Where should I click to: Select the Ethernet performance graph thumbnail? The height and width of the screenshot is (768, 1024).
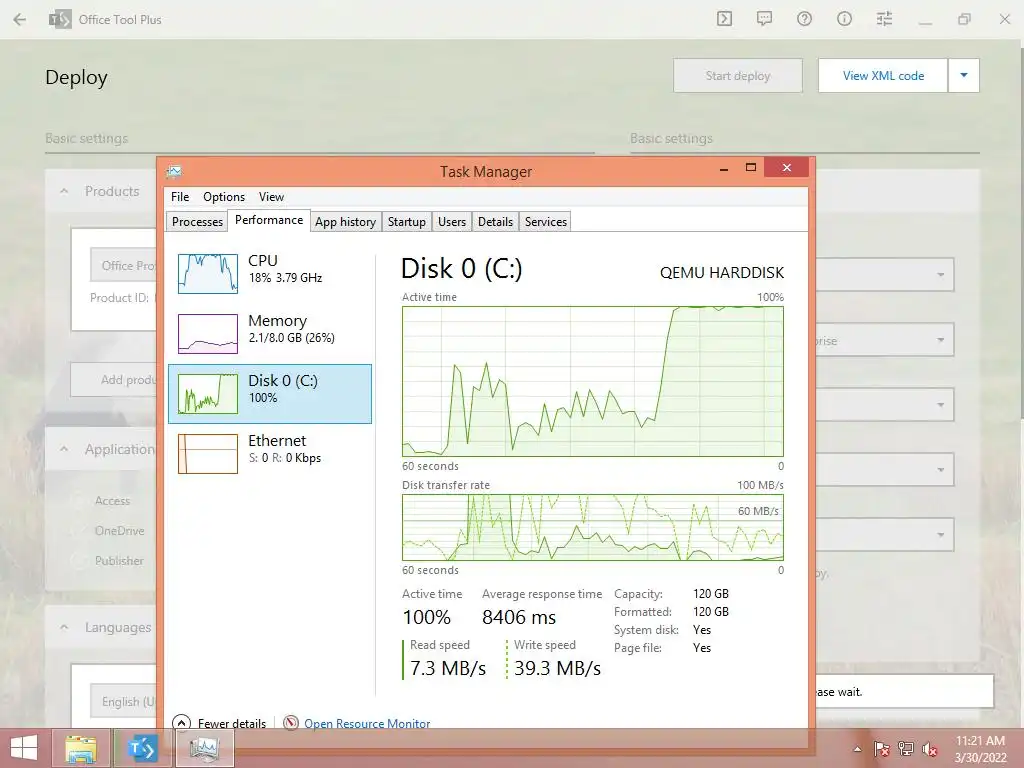coord(208,454)
